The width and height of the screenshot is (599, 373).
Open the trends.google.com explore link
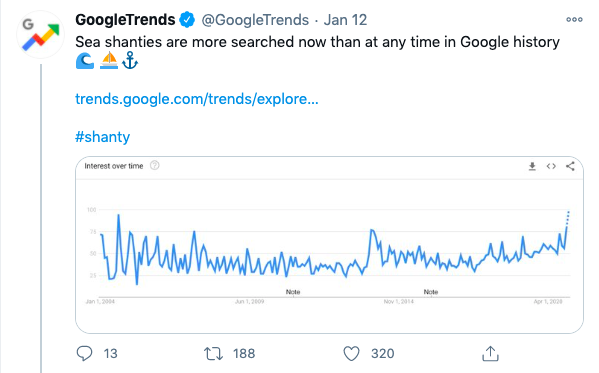point(197,99)
